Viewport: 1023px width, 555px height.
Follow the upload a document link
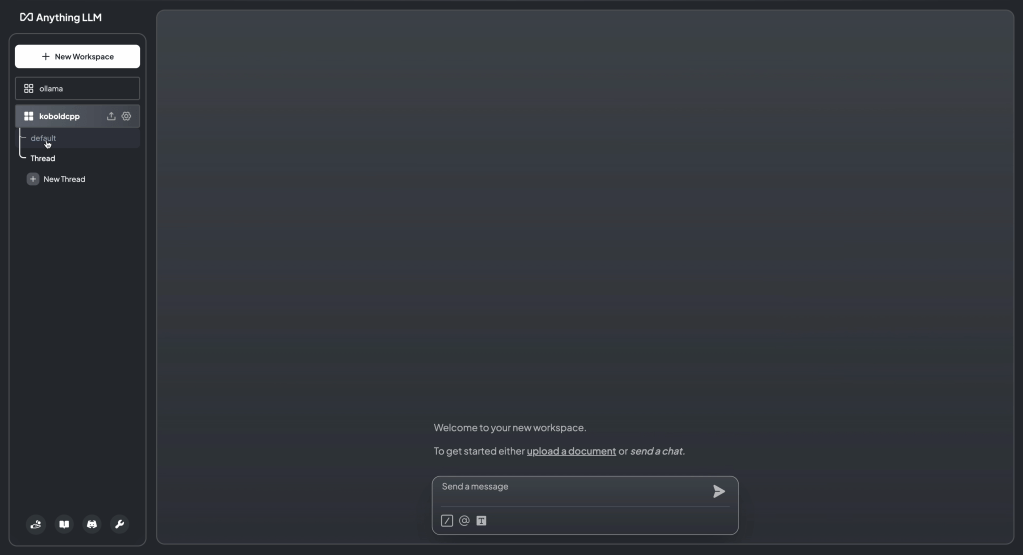[x=572, y=451]
